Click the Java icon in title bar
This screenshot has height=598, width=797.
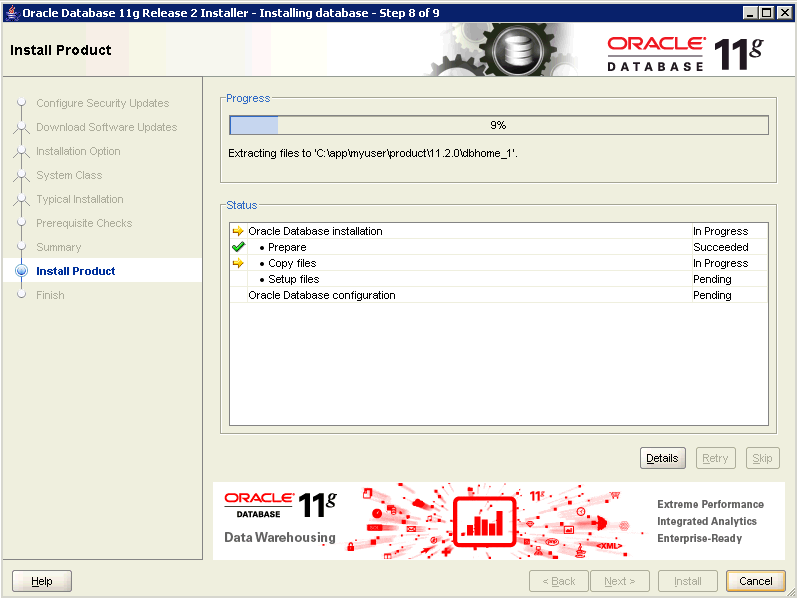[11, 12]
